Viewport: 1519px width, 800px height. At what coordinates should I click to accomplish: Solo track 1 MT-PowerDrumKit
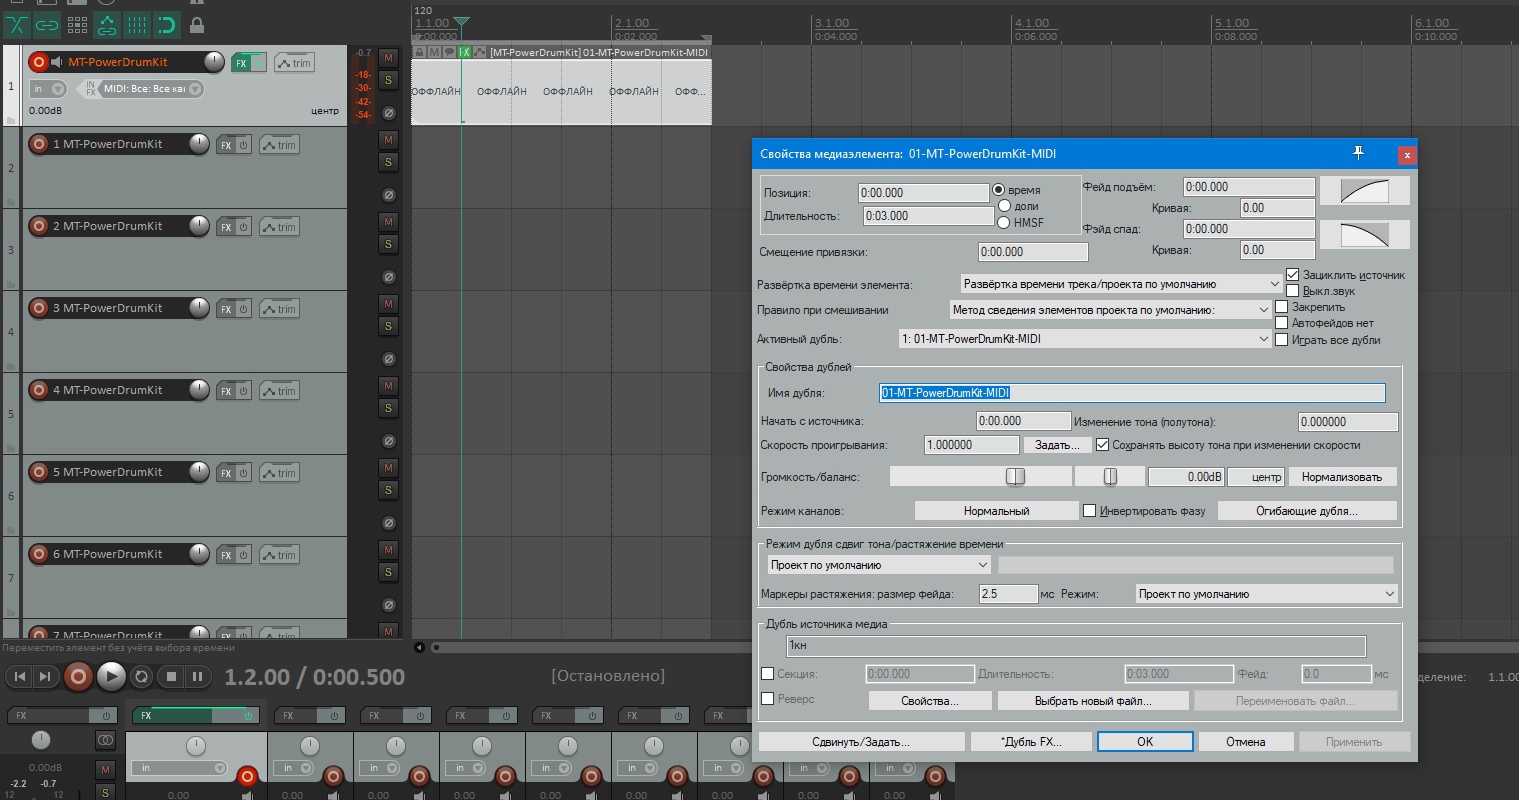click(388, 80)
